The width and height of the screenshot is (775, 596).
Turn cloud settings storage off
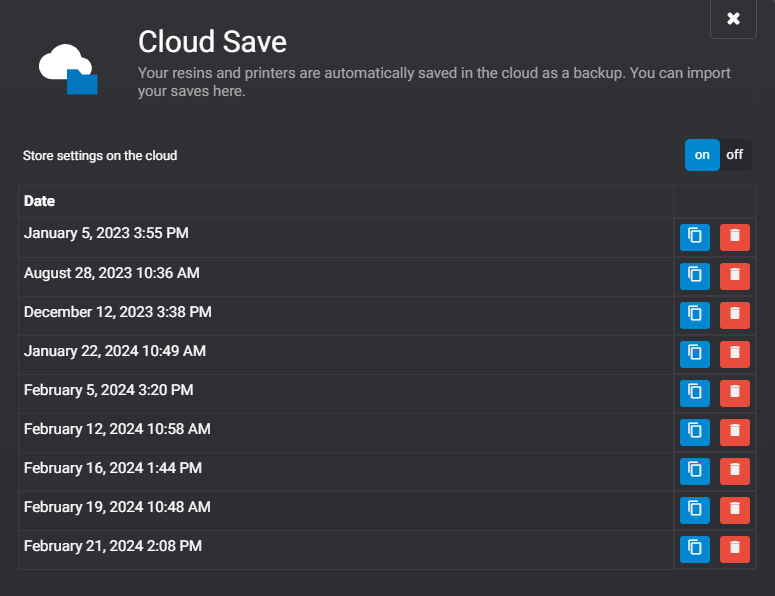(735, 155)
